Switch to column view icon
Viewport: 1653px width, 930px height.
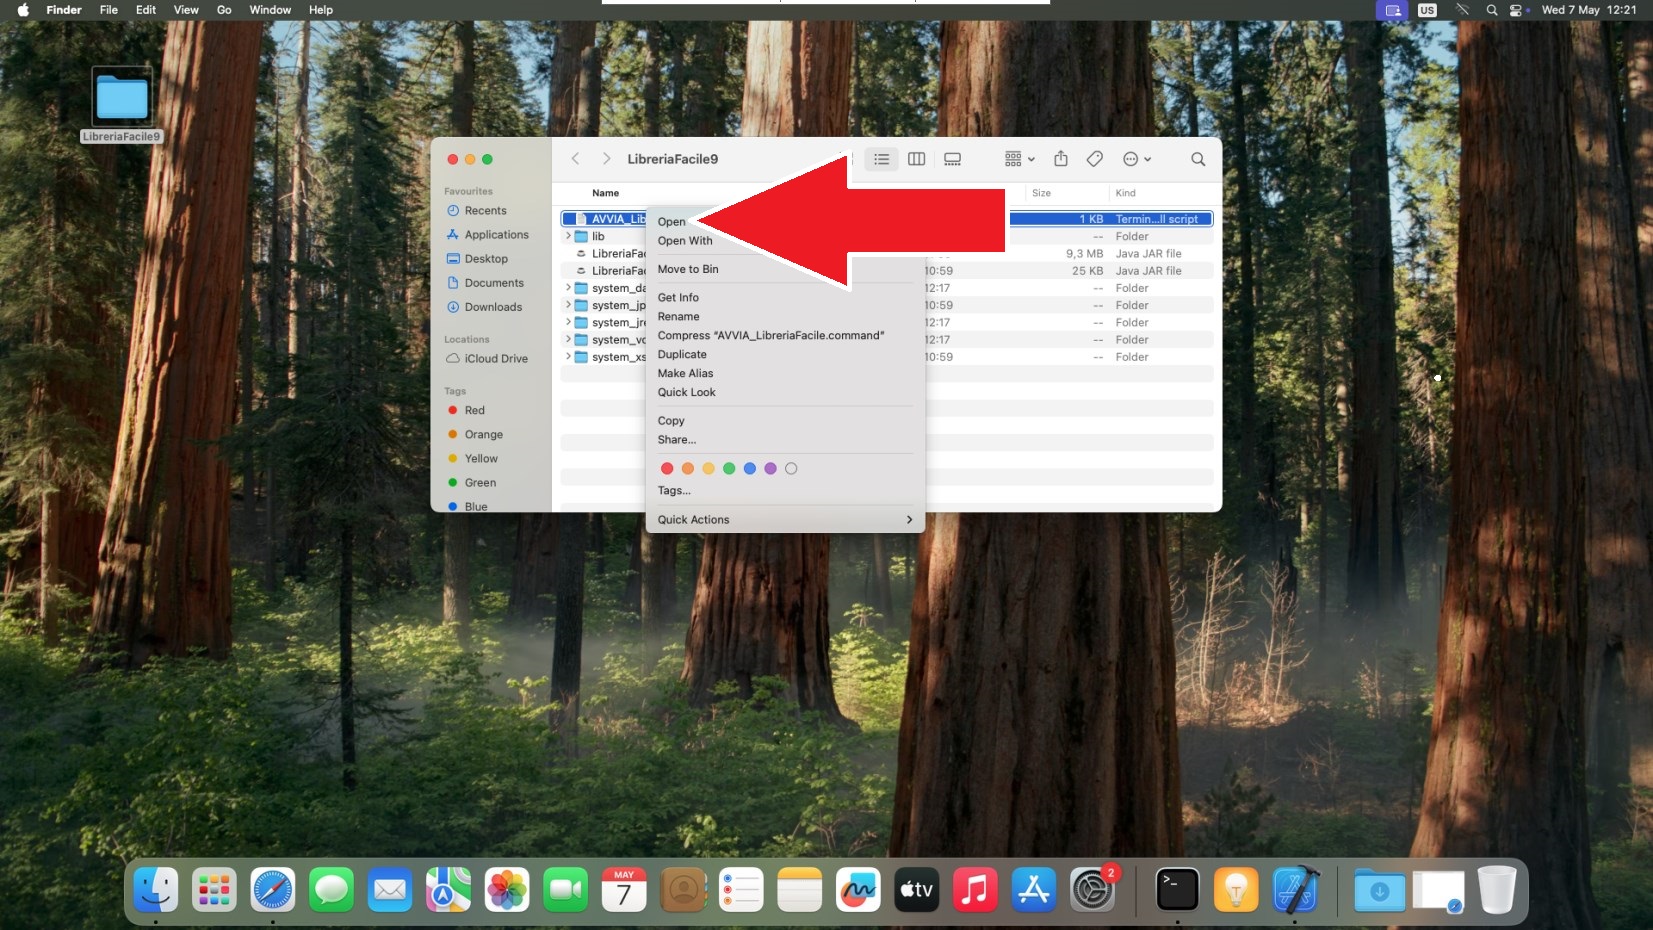tap(916, 159)
